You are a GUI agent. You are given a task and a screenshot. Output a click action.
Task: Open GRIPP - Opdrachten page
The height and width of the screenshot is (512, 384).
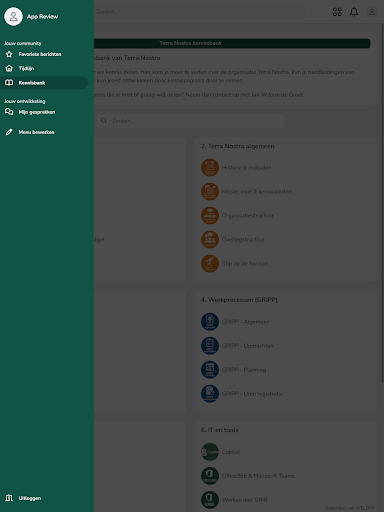[247, 346]
